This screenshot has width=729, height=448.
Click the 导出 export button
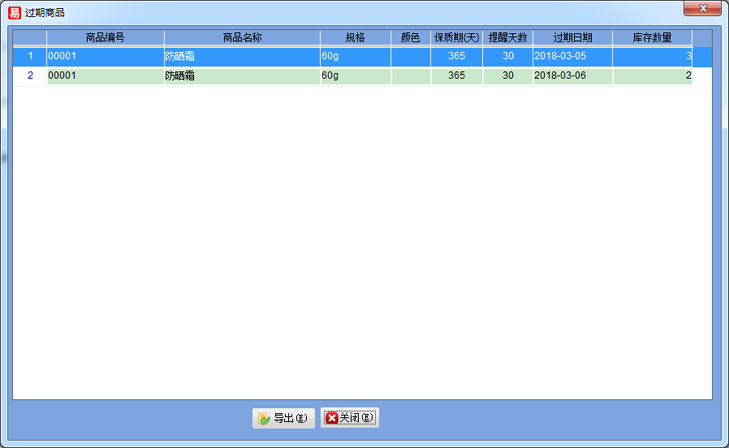point(284,418)
